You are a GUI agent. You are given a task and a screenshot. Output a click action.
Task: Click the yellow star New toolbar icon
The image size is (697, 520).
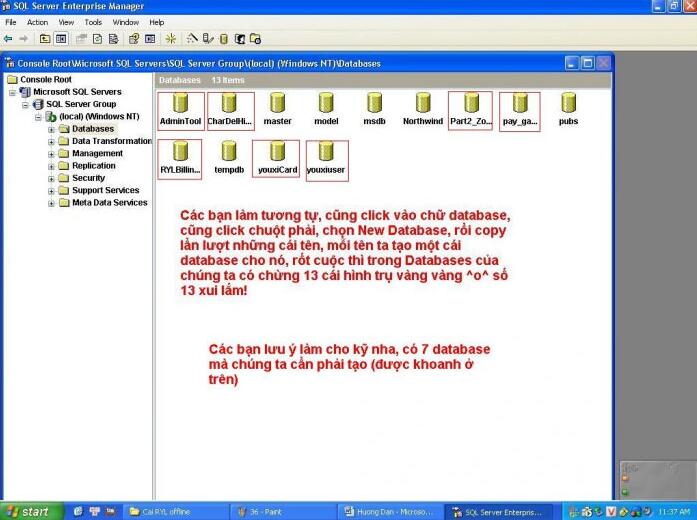click(170, 39)
